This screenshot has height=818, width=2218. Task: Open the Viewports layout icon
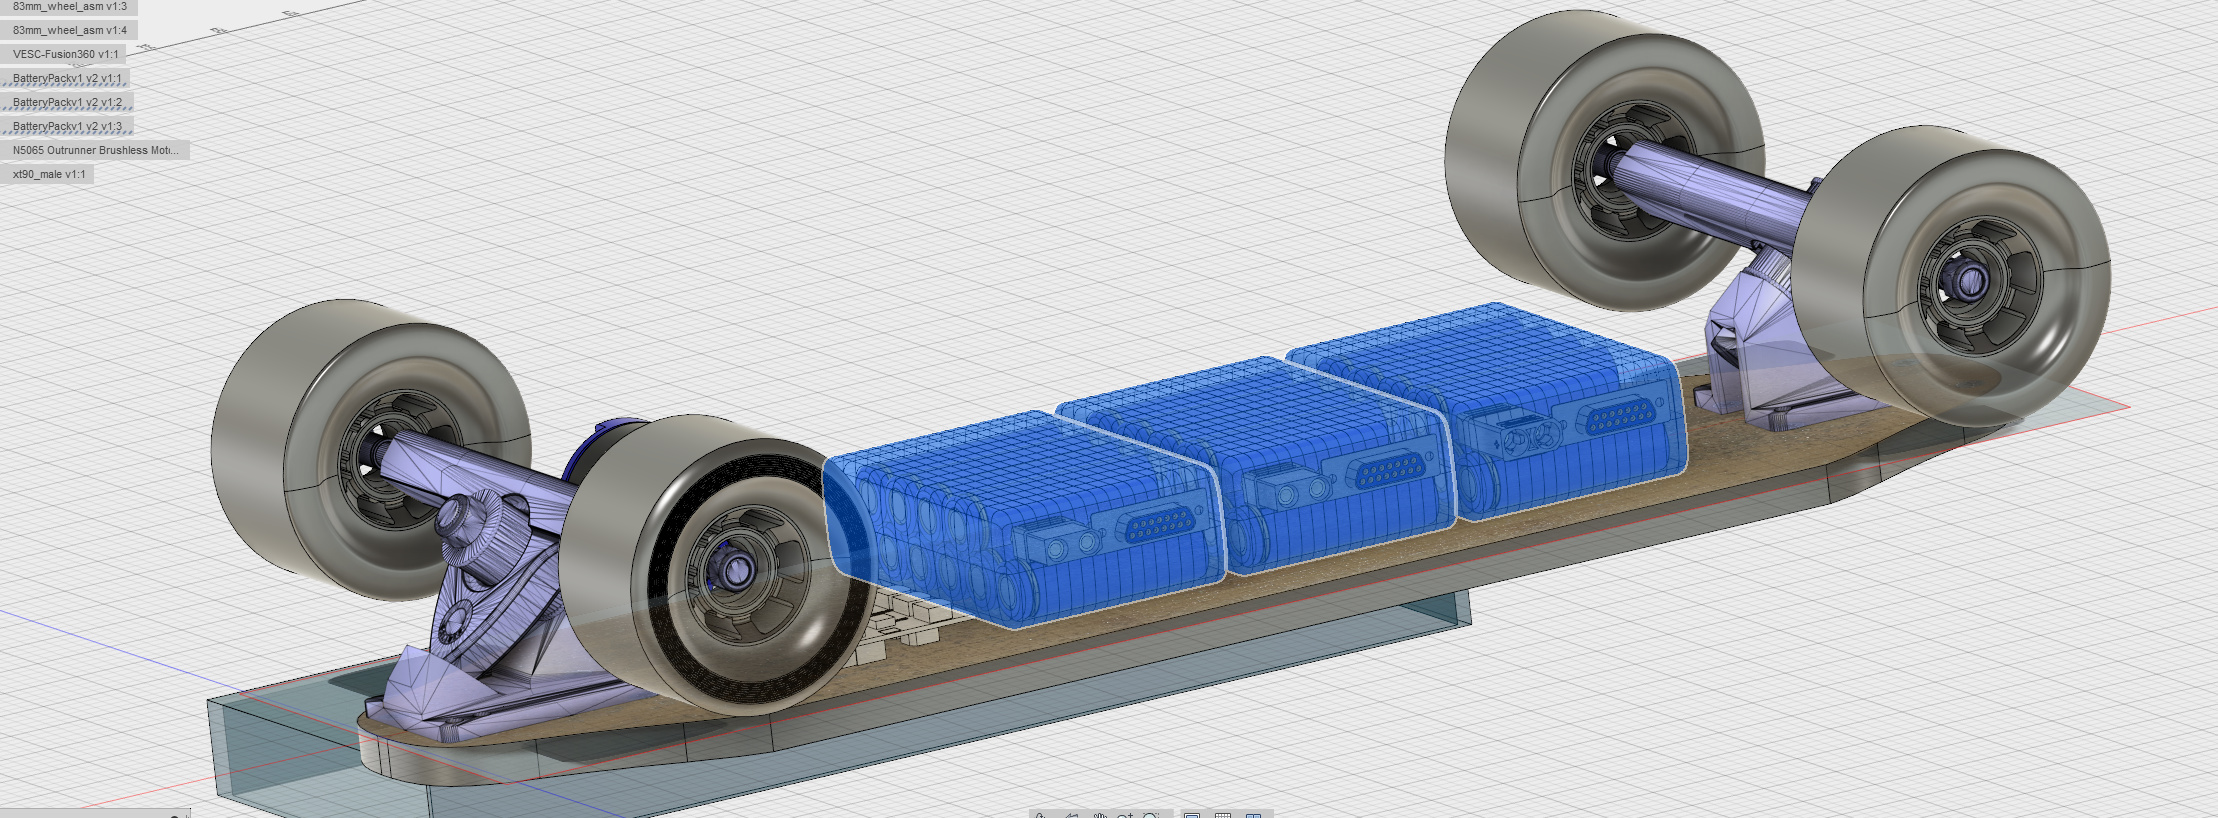point(1253,816)
